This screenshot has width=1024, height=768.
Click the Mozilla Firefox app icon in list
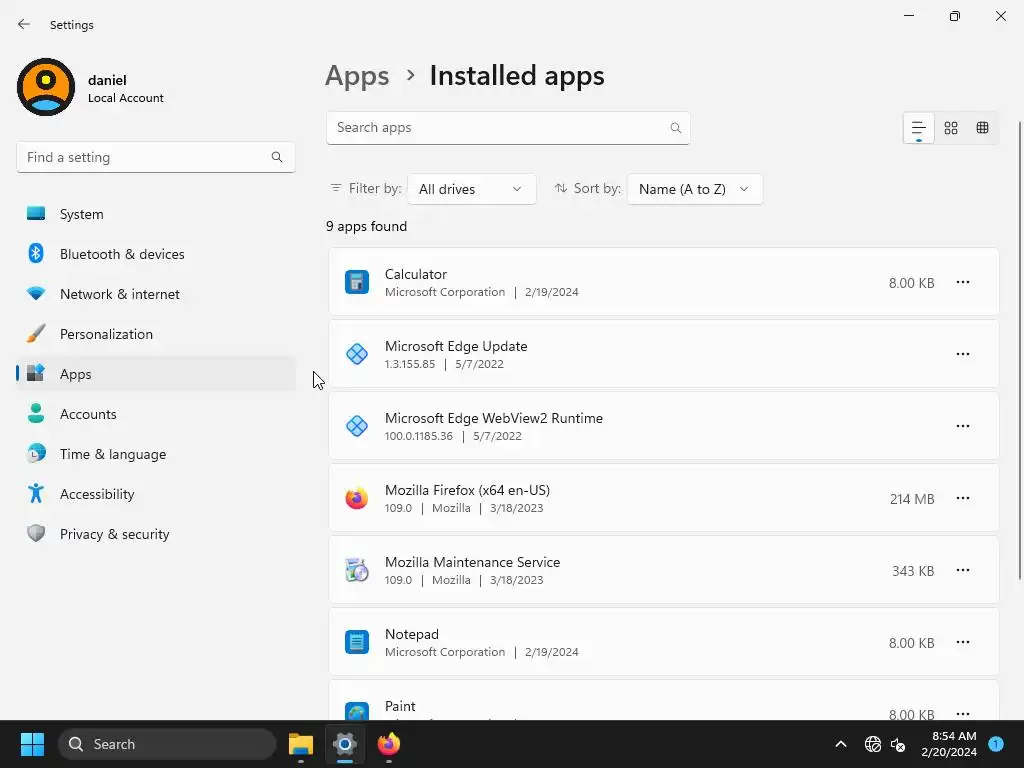tap(357, 499)
